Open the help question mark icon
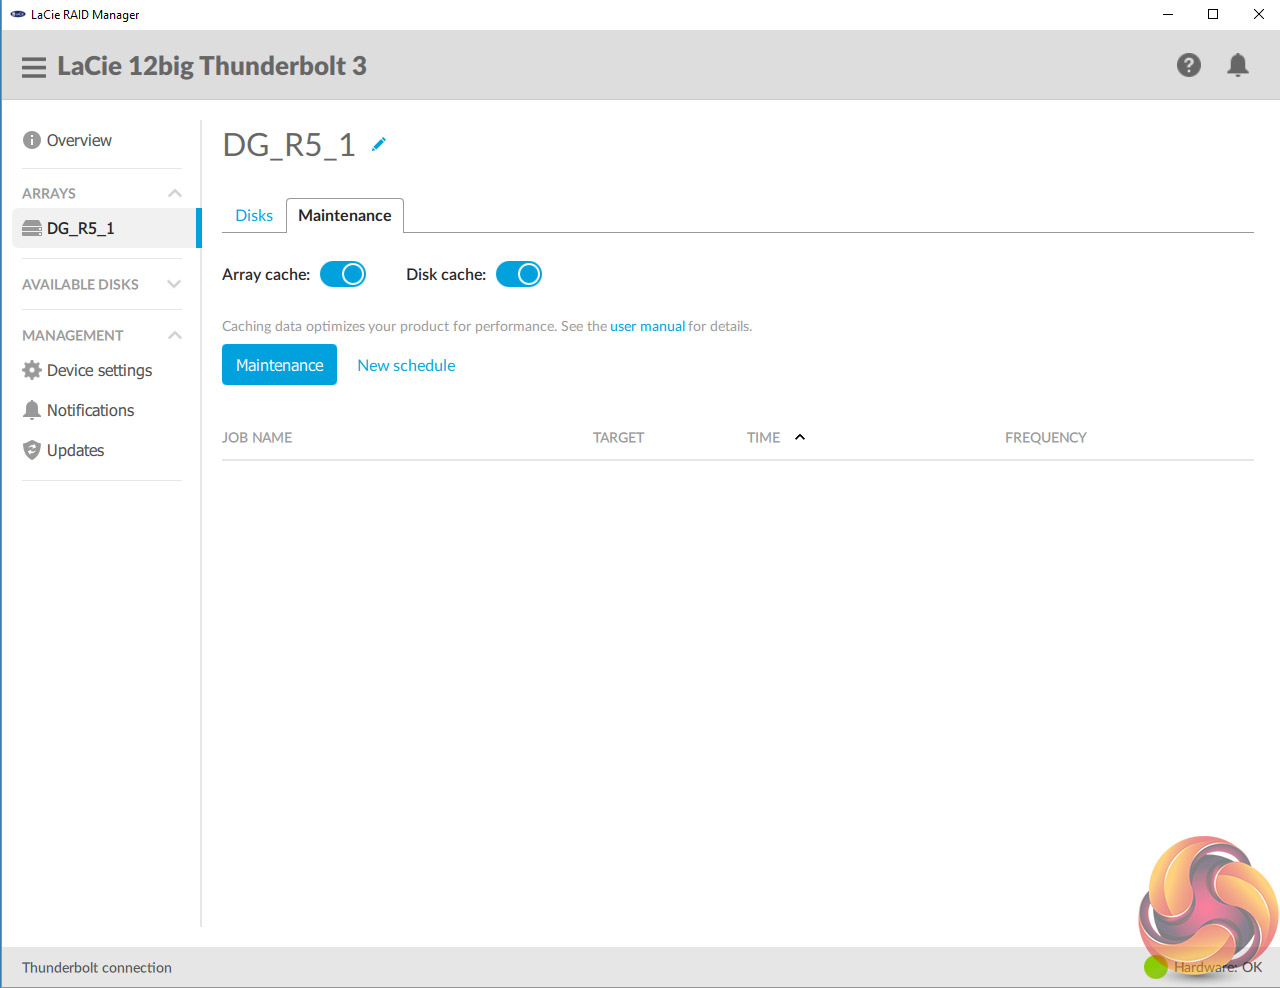The image size is (1280, 988). [1188, 65]
